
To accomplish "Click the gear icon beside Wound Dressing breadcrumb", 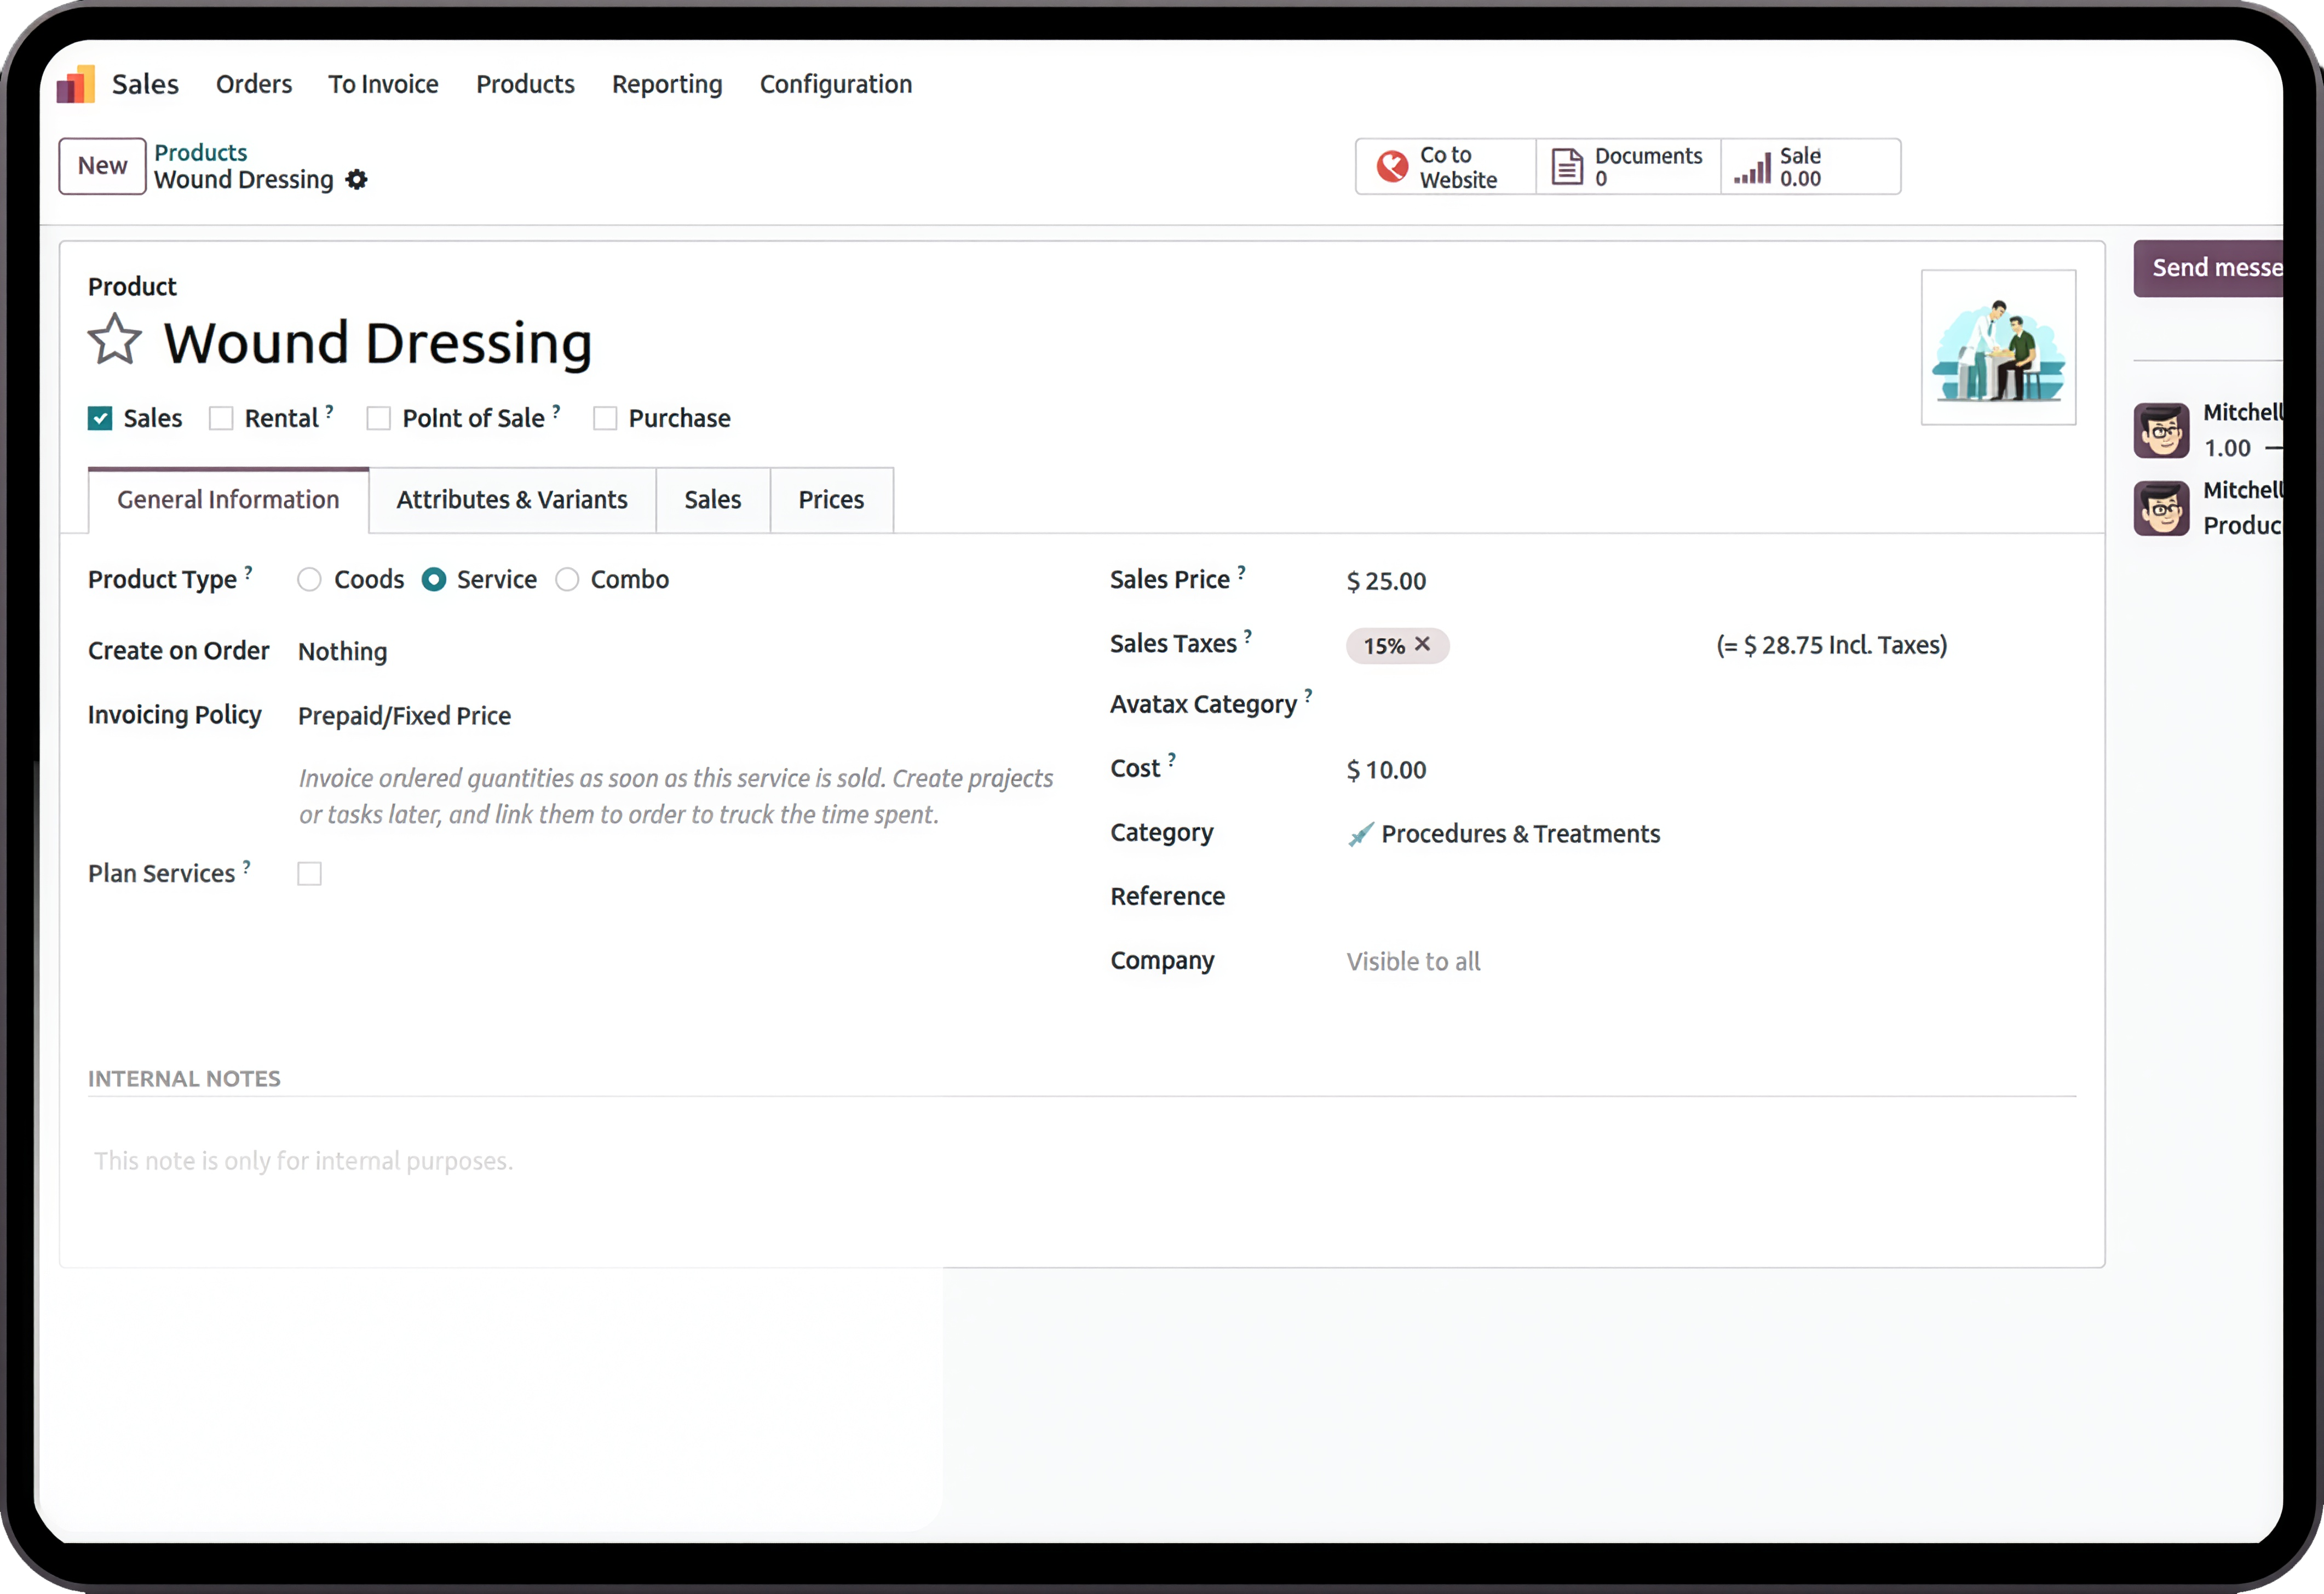I will point(356,180).
